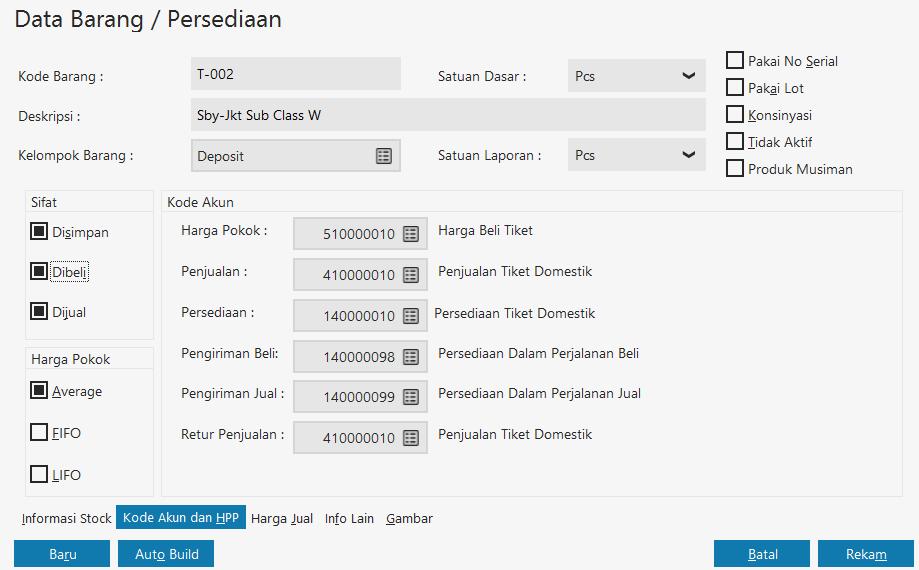Open account lookup icon for Persediaan
The image size is (919, 570).
pyautogui.click(x=411, y=316)
